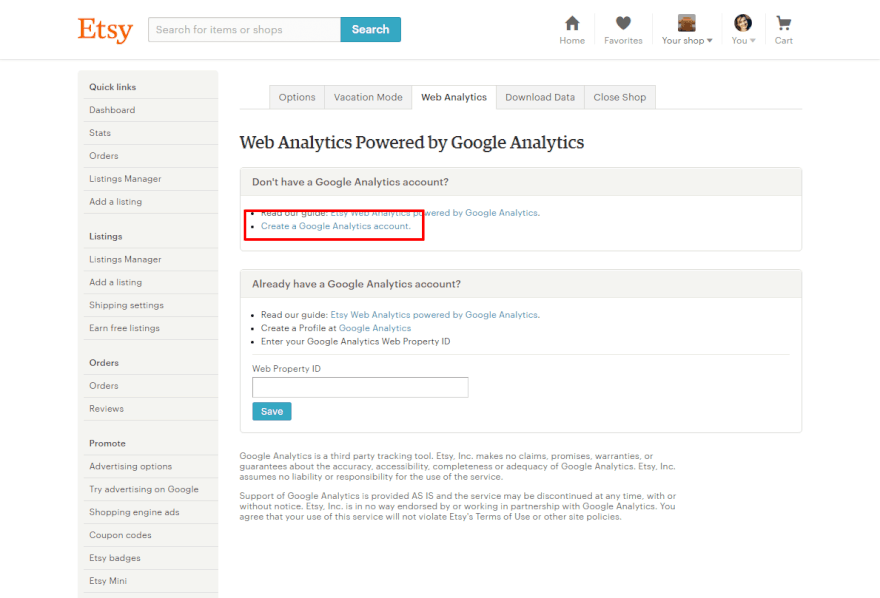
Task: Open the shopping Cart icon
Action: coord(784,24)
